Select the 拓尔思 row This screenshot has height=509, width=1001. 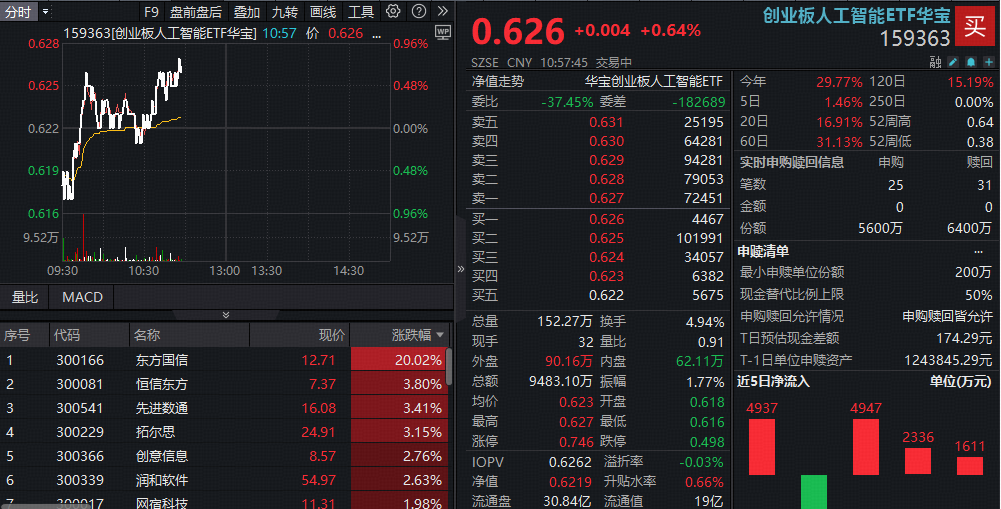click(x=223, y=432)
